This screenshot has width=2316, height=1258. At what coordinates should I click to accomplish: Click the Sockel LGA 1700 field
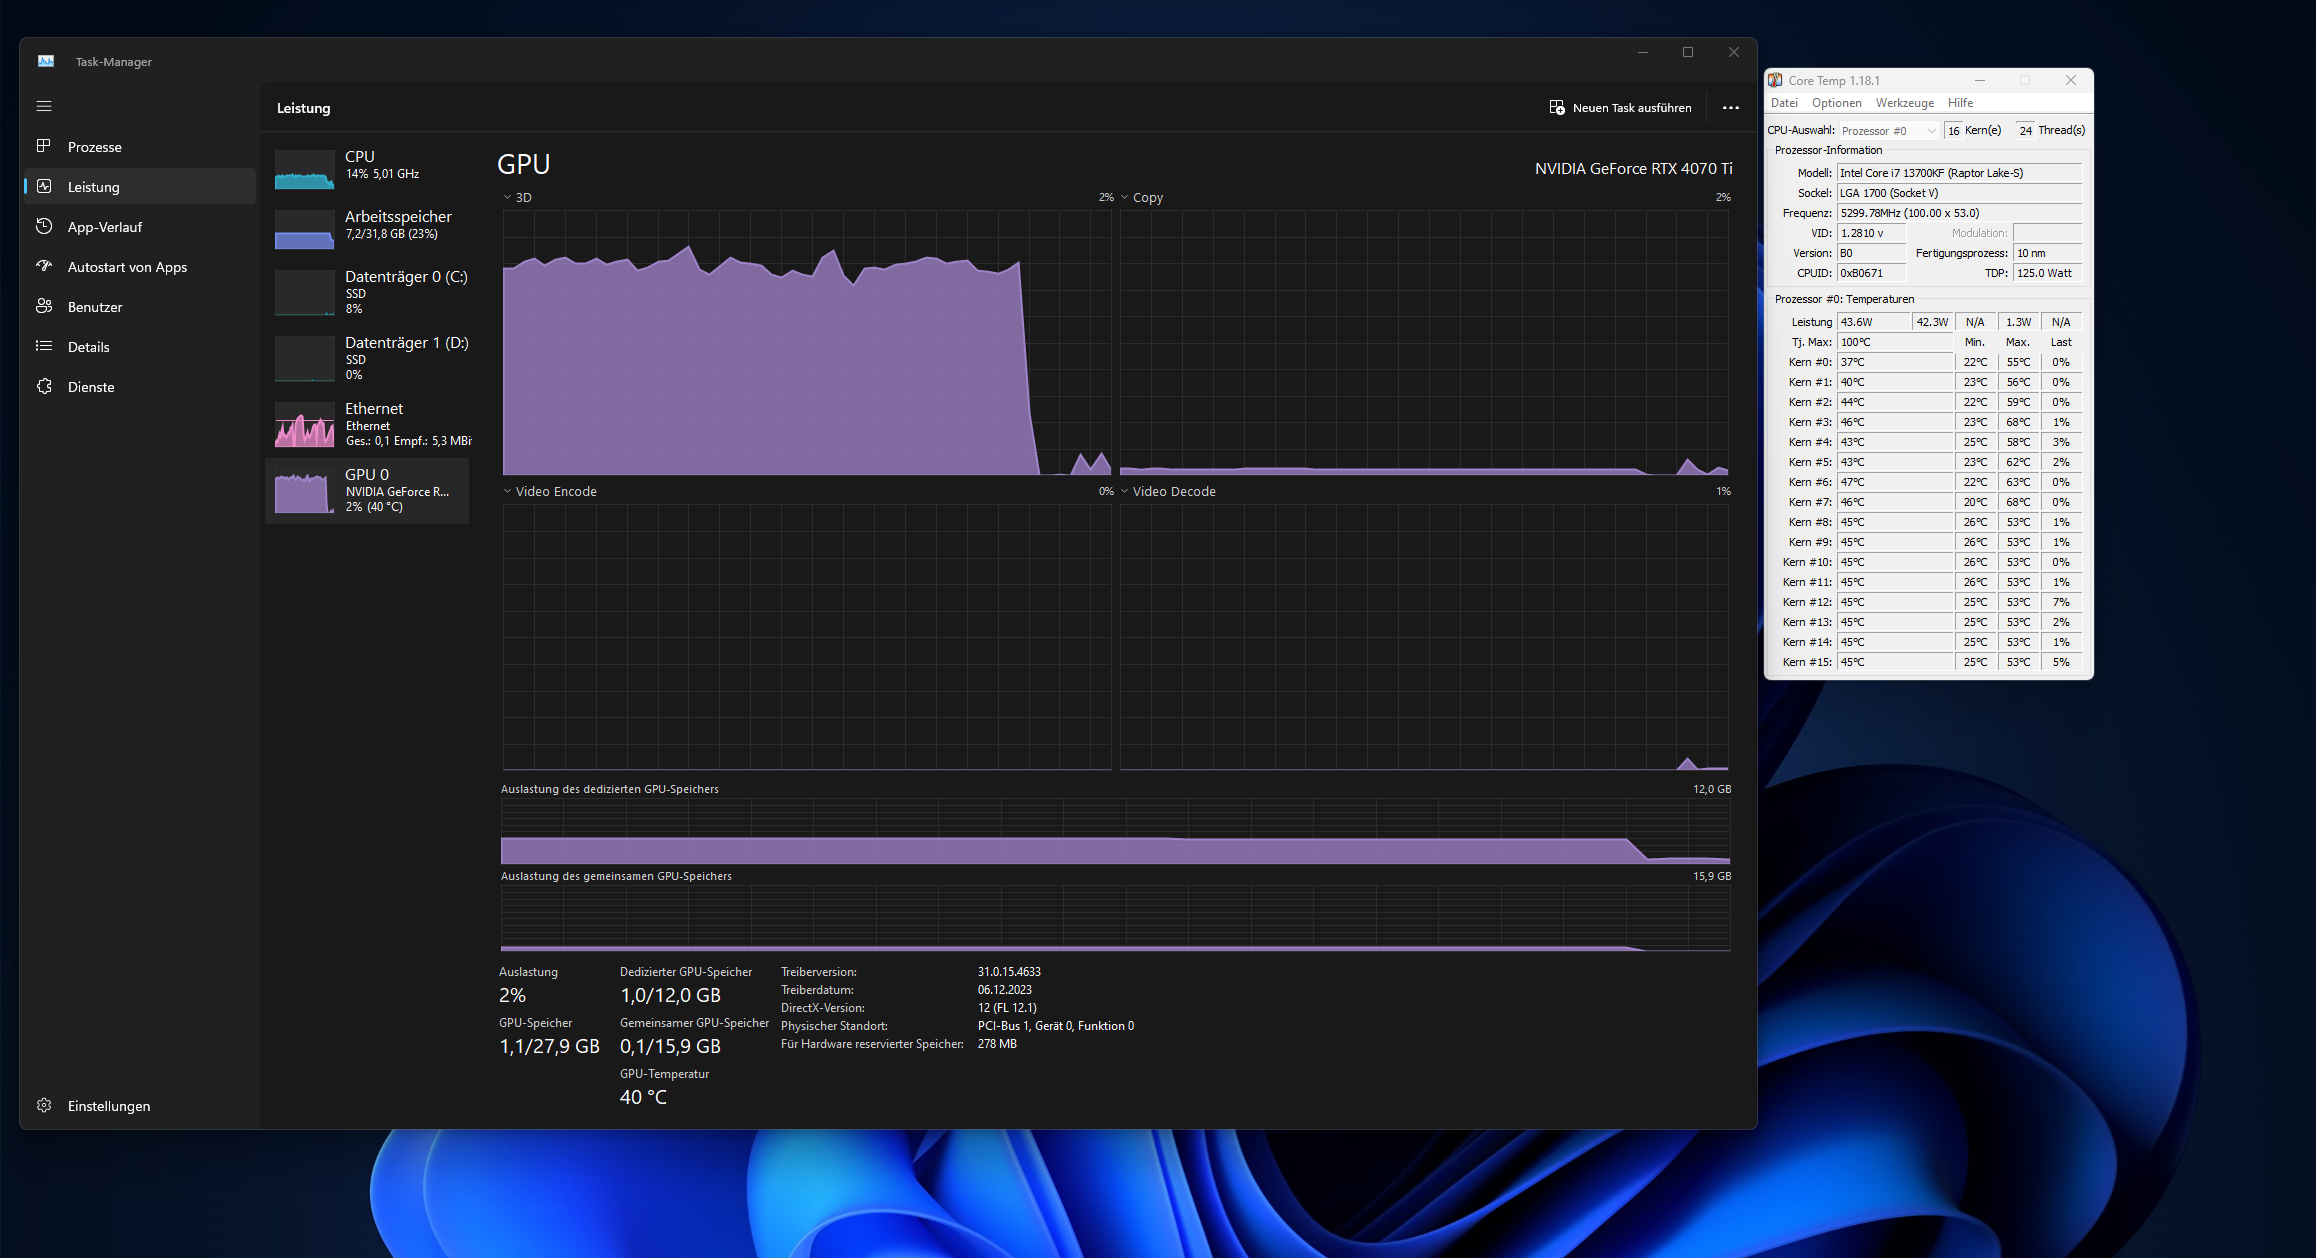(x=1959, y=193)
